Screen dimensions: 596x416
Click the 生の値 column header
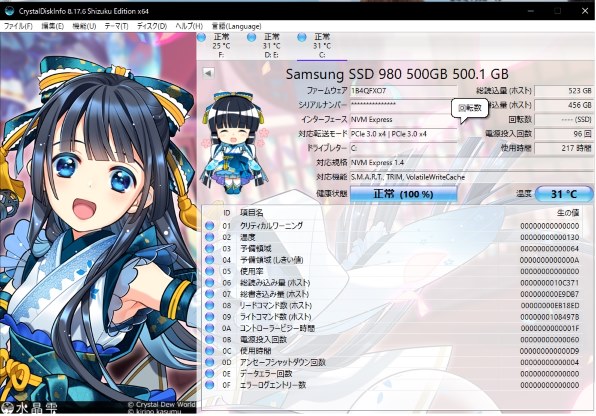click(x=568, y=213)
